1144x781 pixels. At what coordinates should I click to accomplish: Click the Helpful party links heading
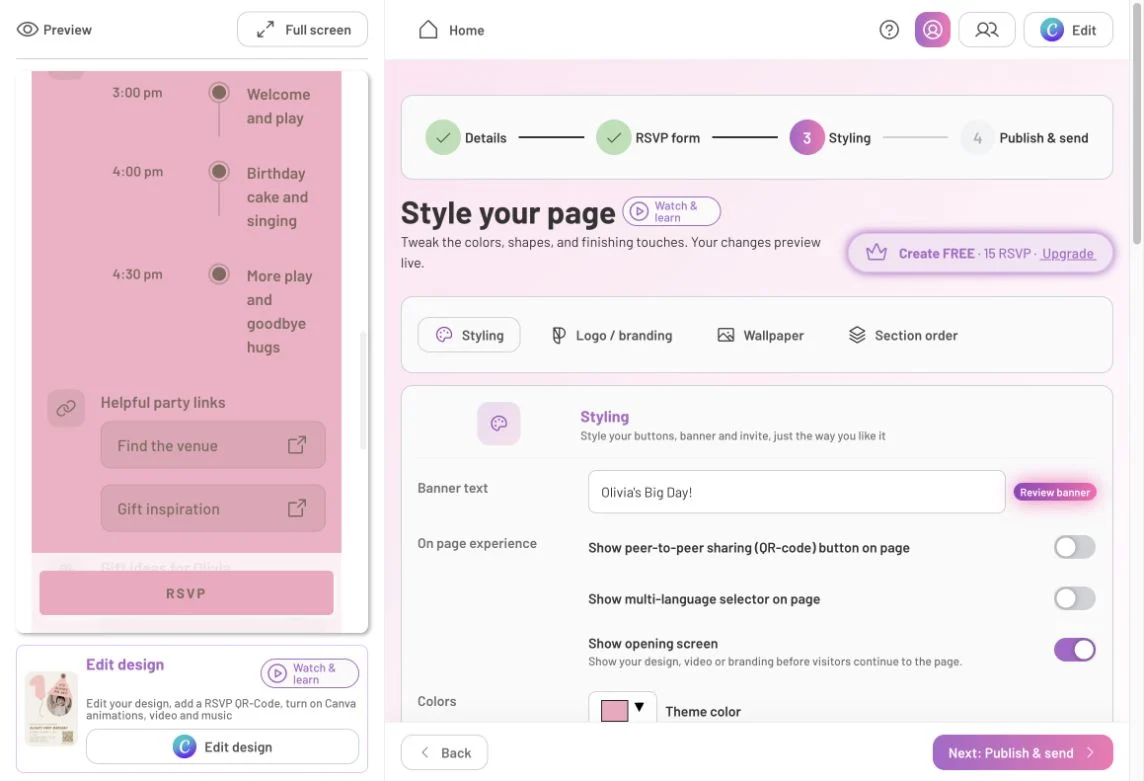pos(163,403)
